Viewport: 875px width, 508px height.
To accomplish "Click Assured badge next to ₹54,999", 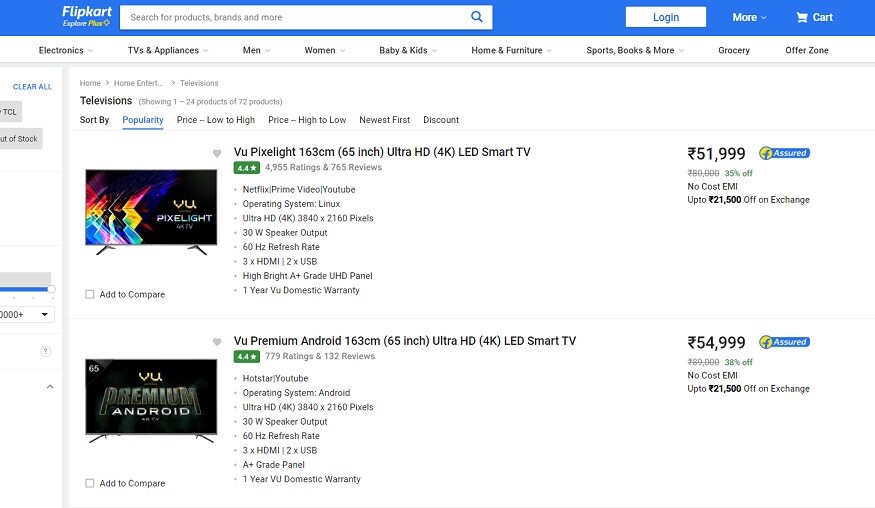I will pos(785,342).
